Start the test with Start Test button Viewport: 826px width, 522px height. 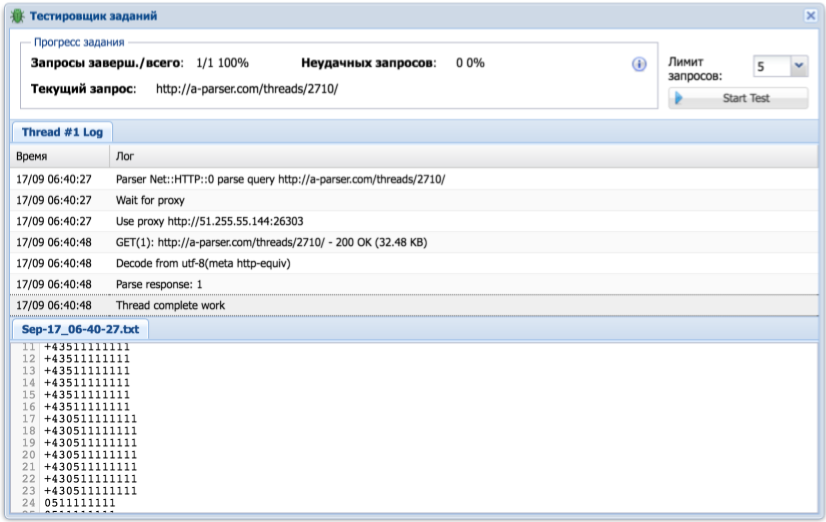pyautogui.click(x=738, y=98)
